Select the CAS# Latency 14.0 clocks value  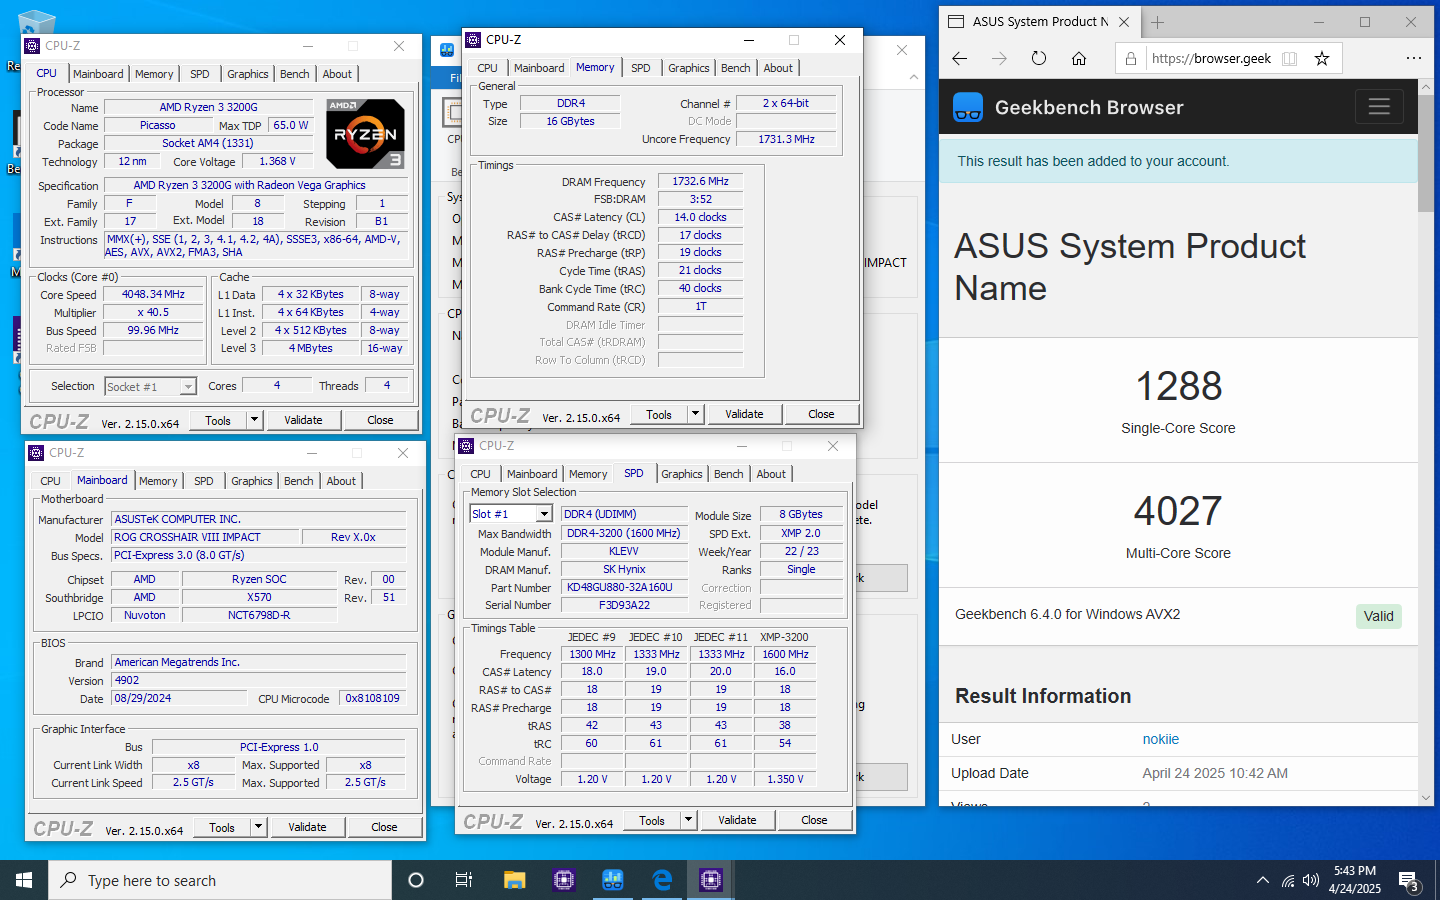(x=700, y=217)
